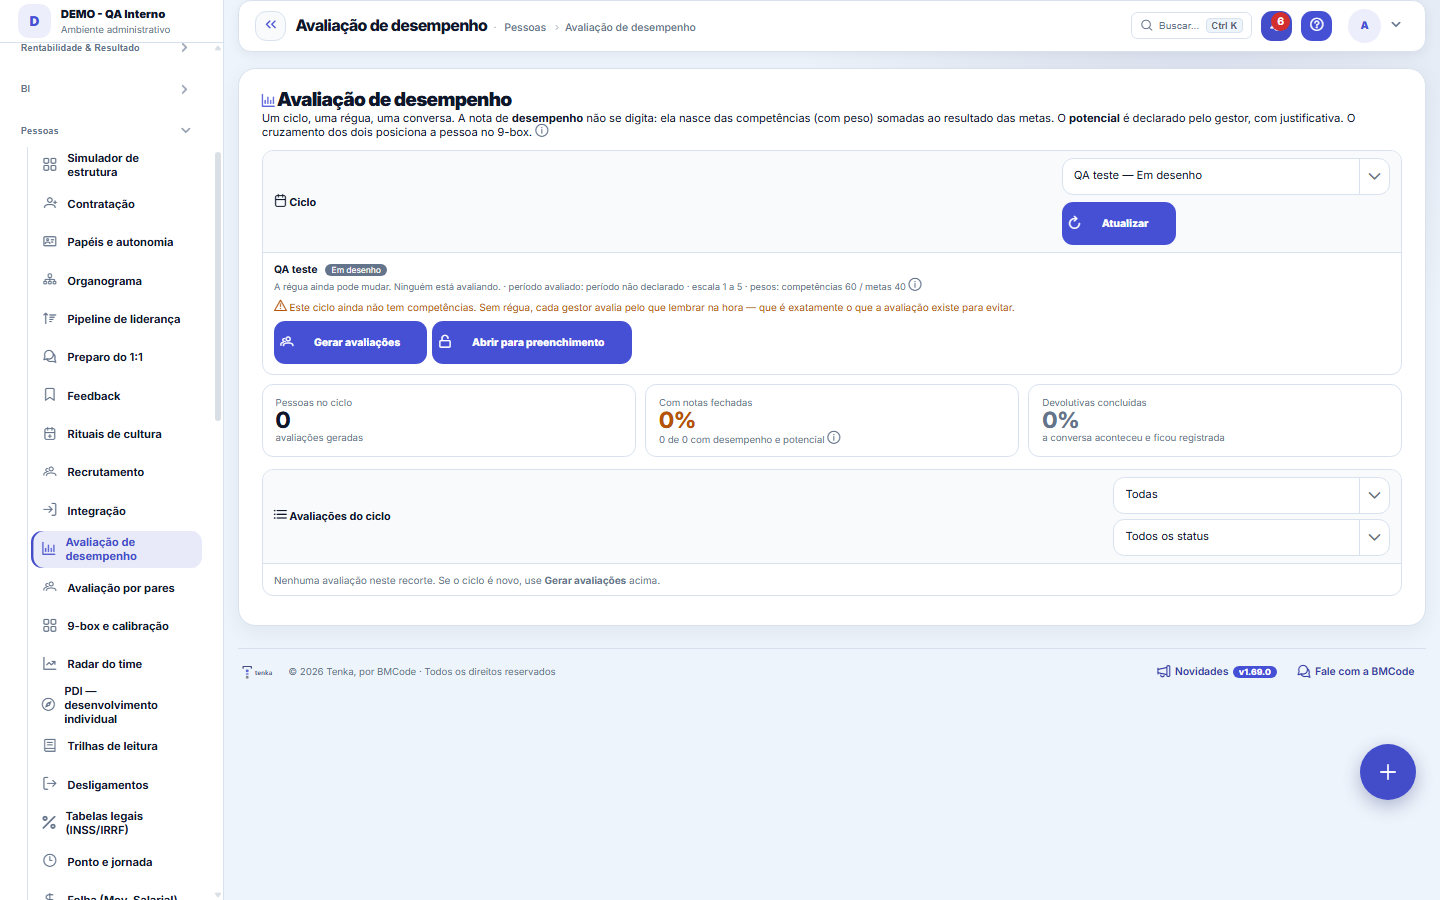Open the 'Todos os status' dropdown
The width and height of the screenshot is (1440, 900).
1251,537
